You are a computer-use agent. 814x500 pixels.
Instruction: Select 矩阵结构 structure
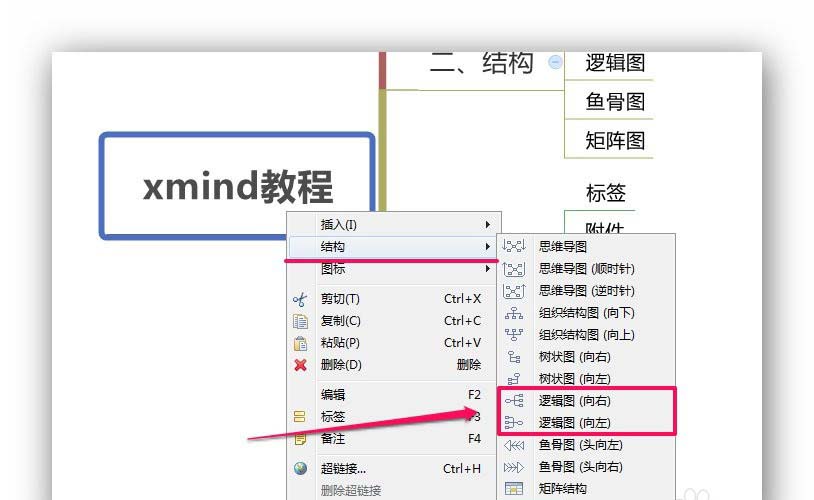point(563,489)
